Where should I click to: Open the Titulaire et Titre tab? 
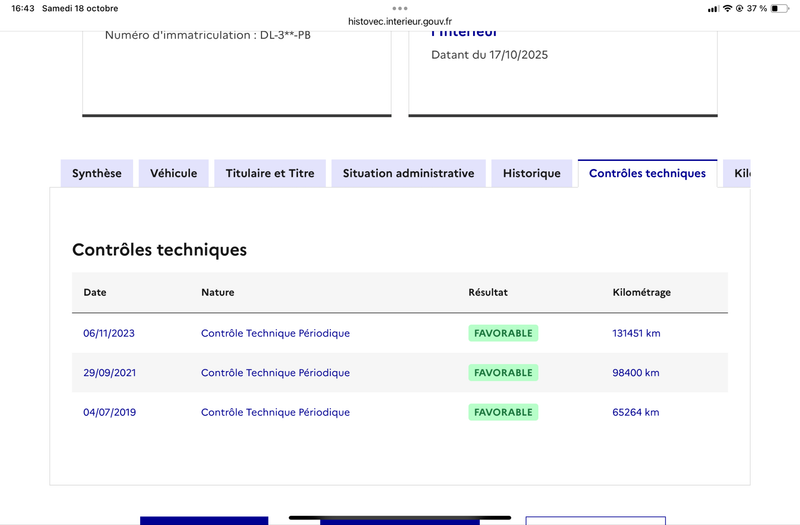[269, 173]
